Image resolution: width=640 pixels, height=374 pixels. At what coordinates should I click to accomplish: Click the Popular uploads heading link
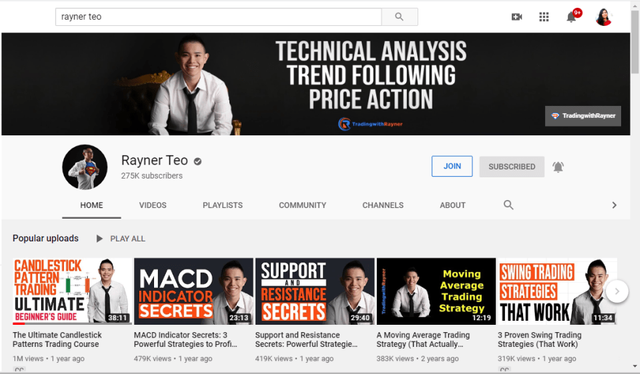pos(45,238)
